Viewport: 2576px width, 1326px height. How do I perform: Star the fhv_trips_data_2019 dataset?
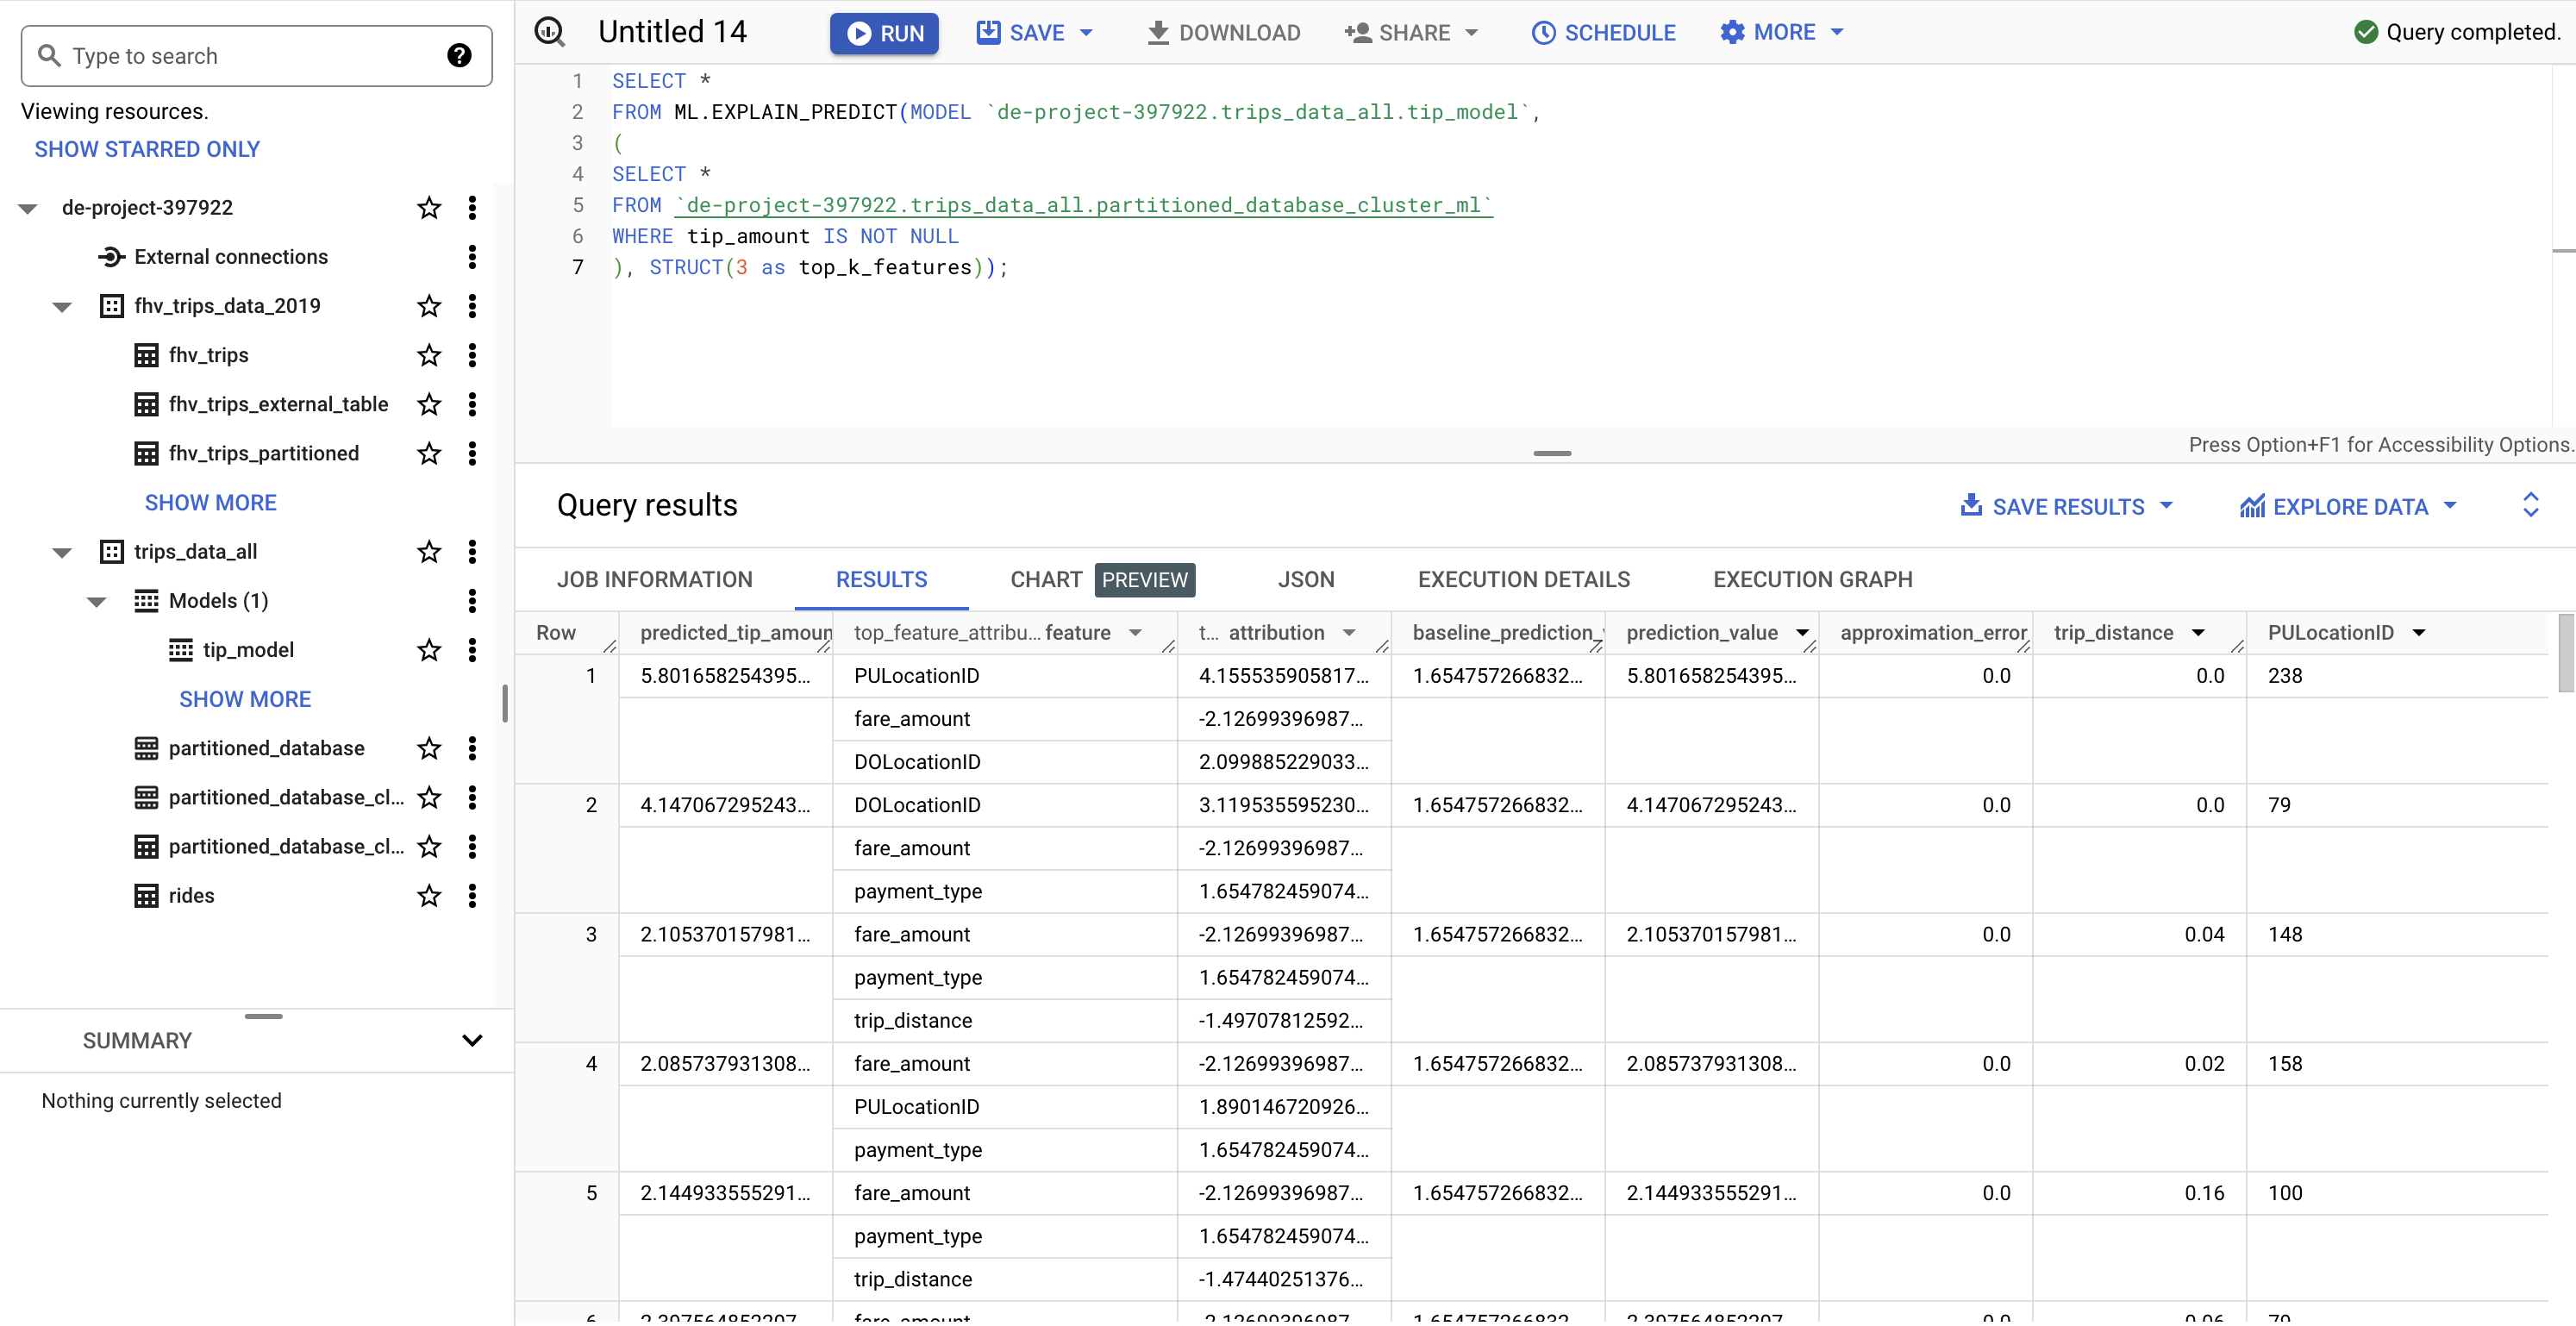pyautogui.click(x=429, y=306)
